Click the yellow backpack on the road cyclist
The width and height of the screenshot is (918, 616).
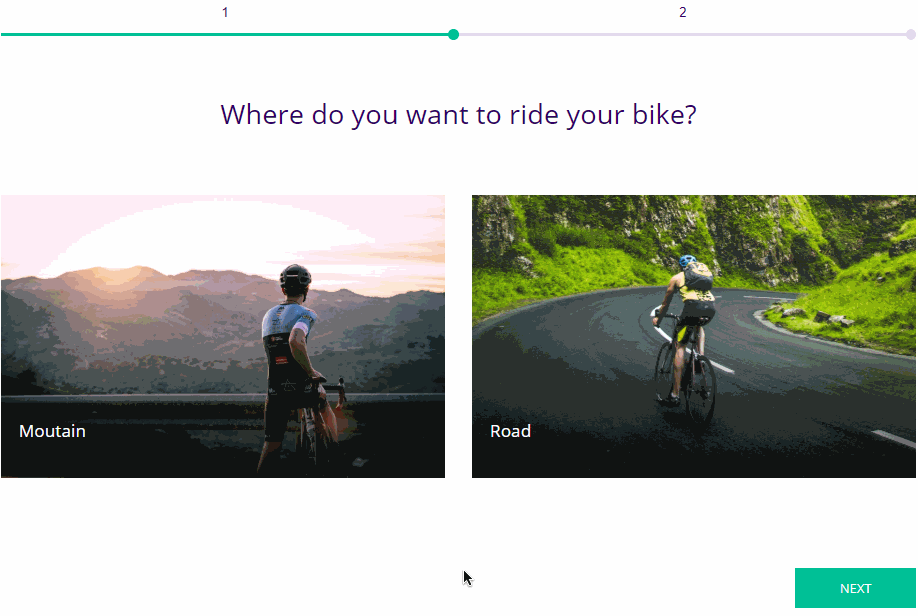tap(699, 276)
